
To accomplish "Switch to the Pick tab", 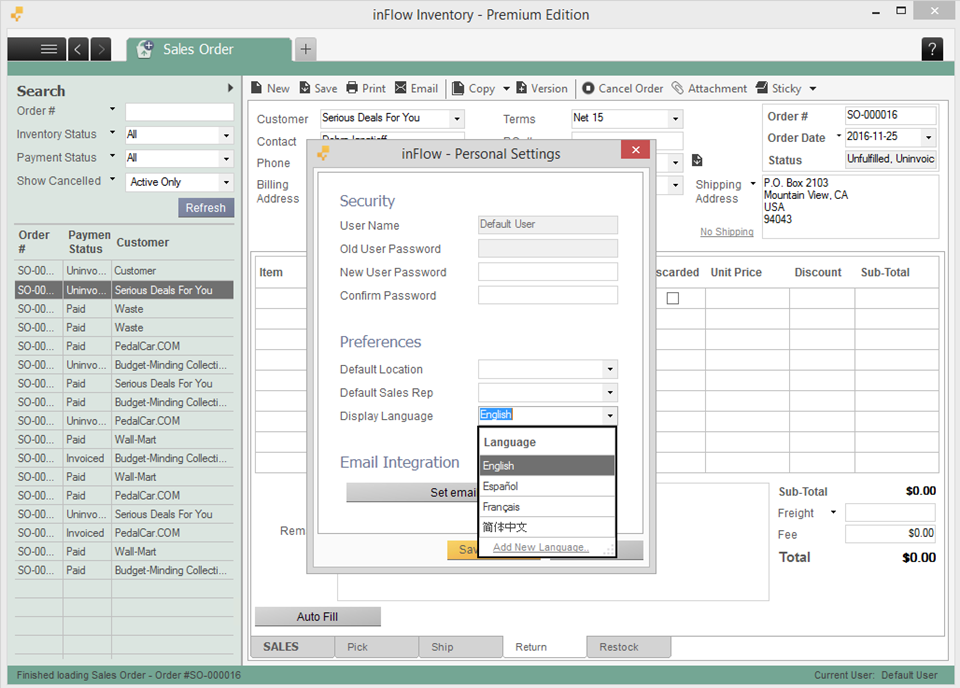I will [377, 647].
